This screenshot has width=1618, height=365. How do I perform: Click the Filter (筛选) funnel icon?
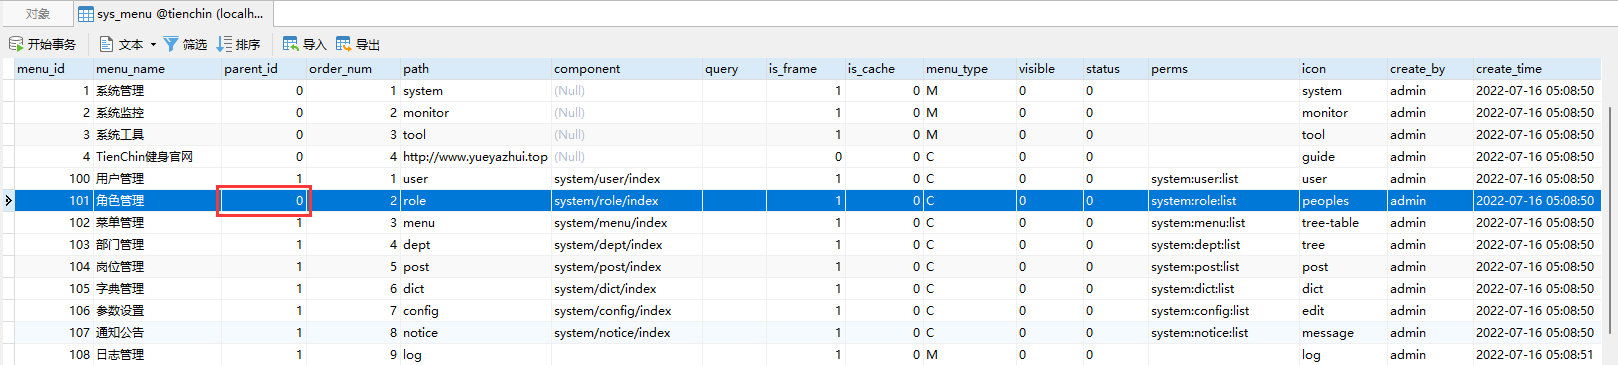[x=171, y=44]
